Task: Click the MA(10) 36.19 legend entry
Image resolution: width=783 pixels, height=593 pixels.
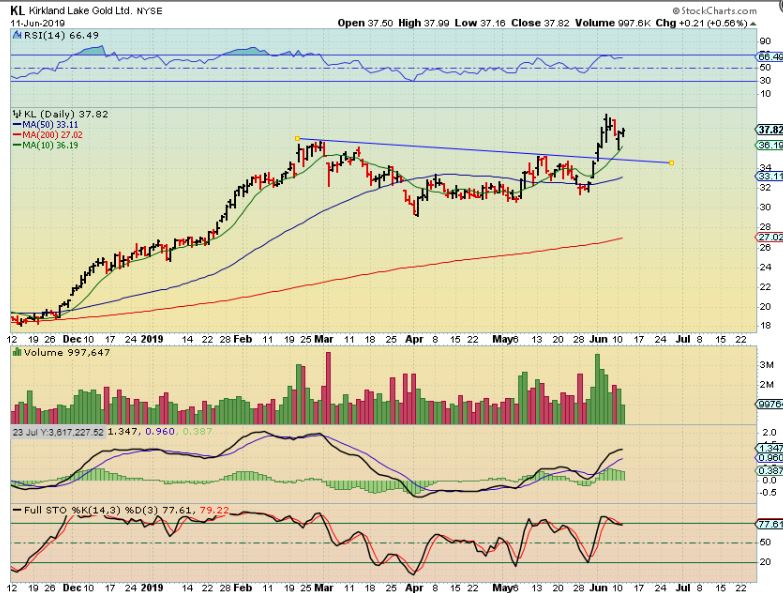Action: pos(45,145)
